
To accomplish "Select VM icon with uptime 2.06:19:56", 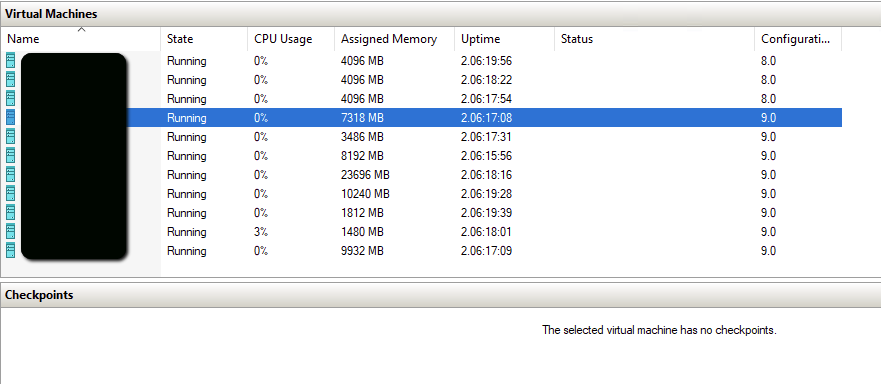I will tap(10, 60).
